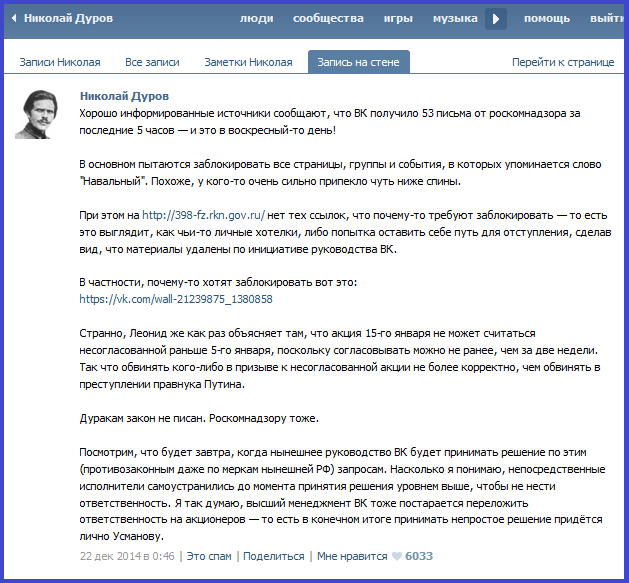Open Николай Дуров's avatar photo

click(37, 114)
